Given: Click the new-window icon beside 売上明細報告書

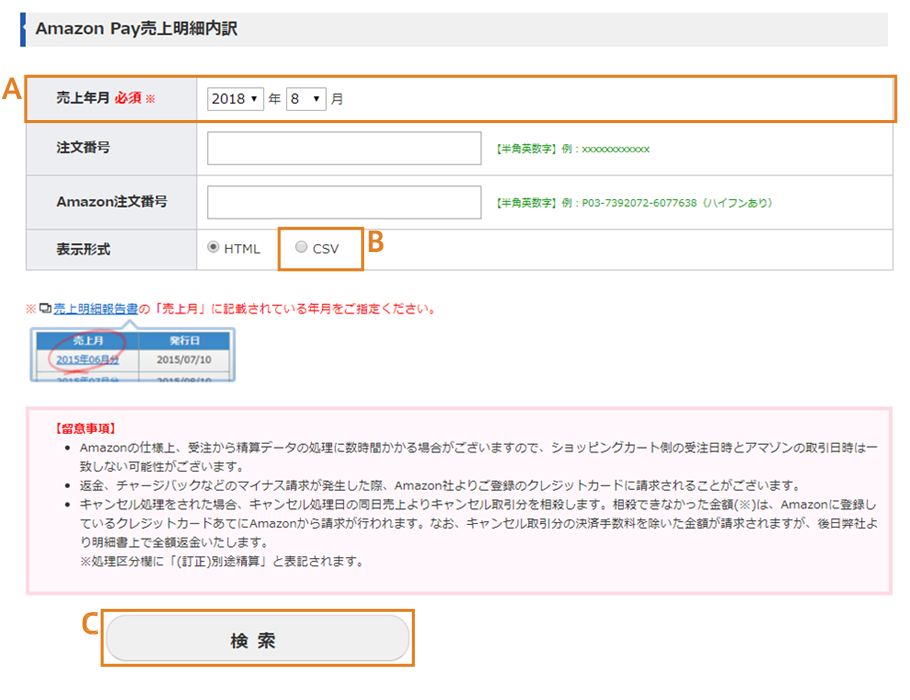Looking at the screenshot, I should tap(45, 308).
